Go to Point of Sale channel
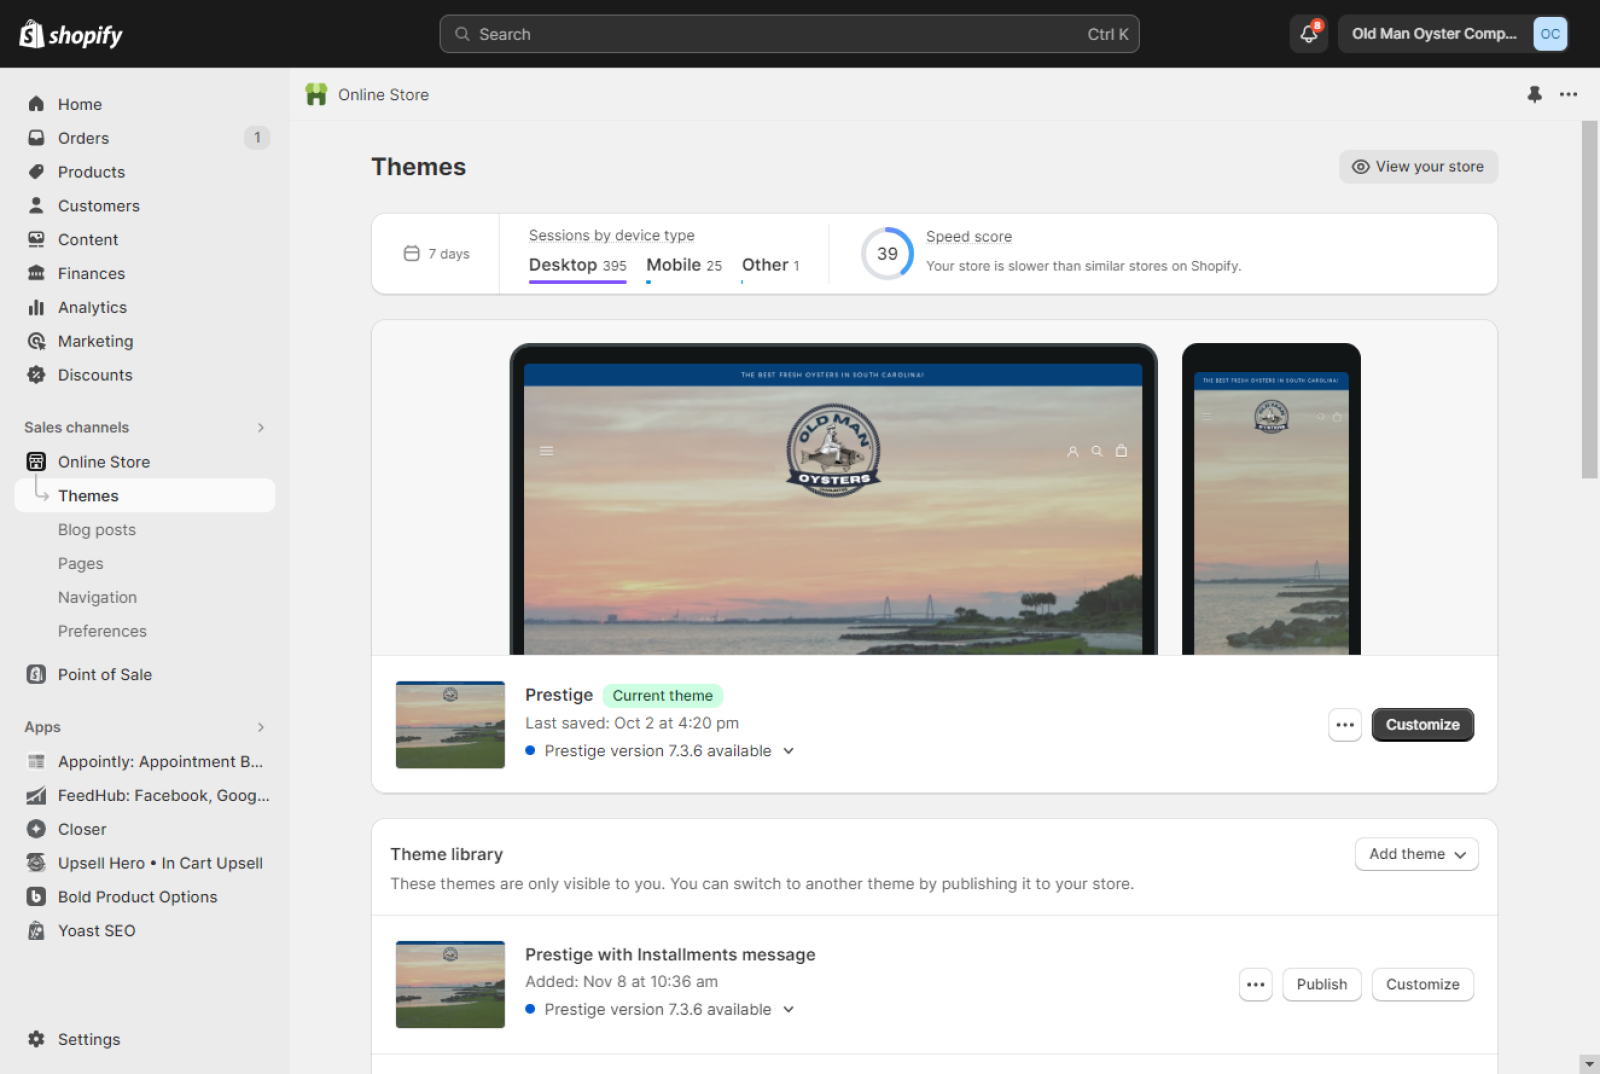The image size is (1600, 1074). pos(105,674)
